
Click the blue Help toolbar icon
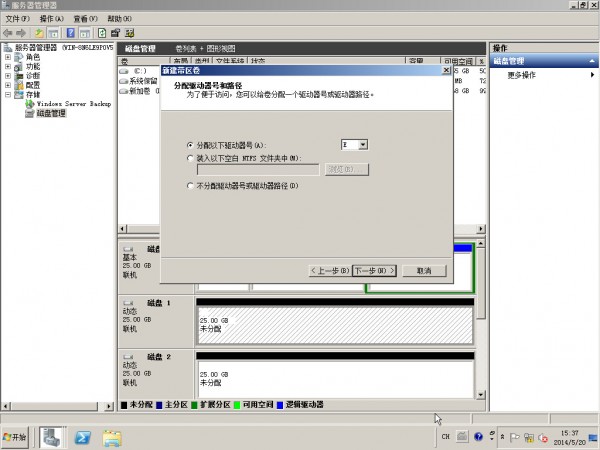click(x=71, y=33)
